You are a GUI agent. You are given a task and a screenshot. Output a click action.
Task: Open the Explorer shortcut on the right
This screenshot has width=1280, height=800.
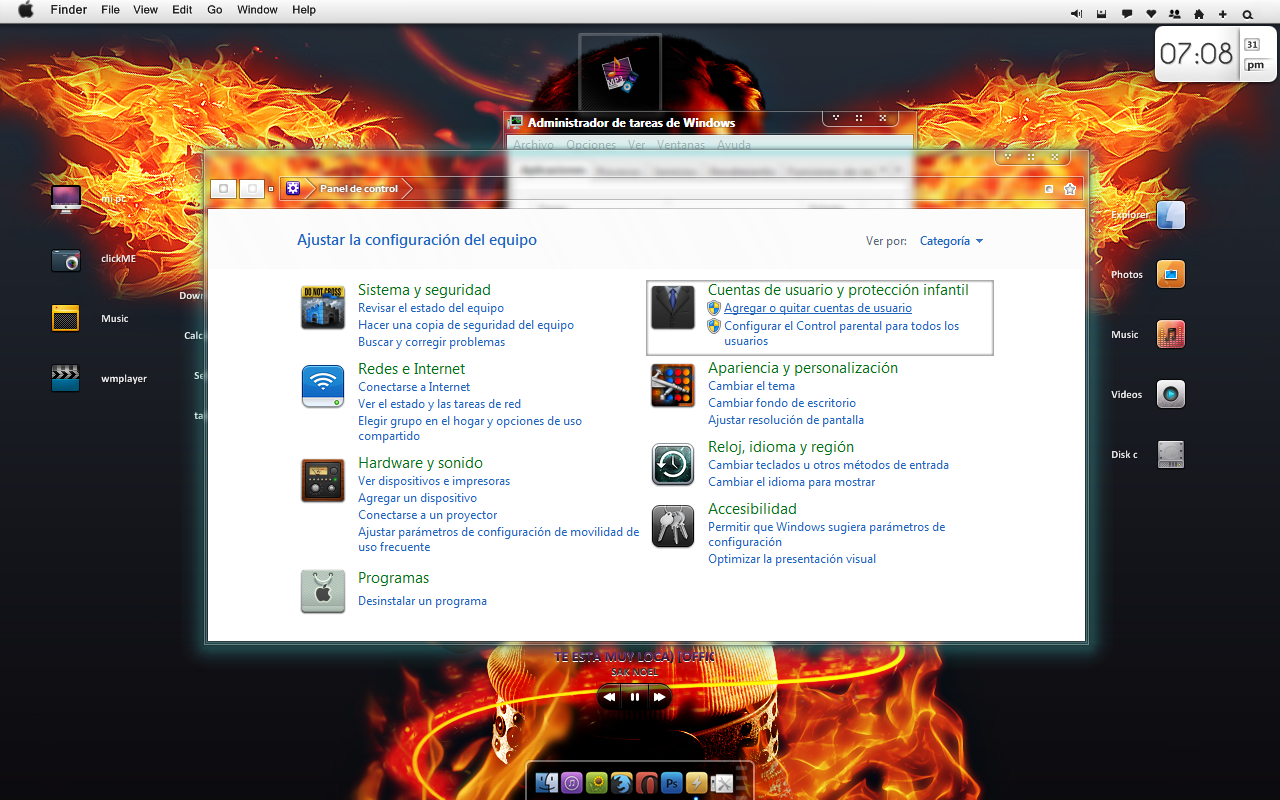point(1171,215)
